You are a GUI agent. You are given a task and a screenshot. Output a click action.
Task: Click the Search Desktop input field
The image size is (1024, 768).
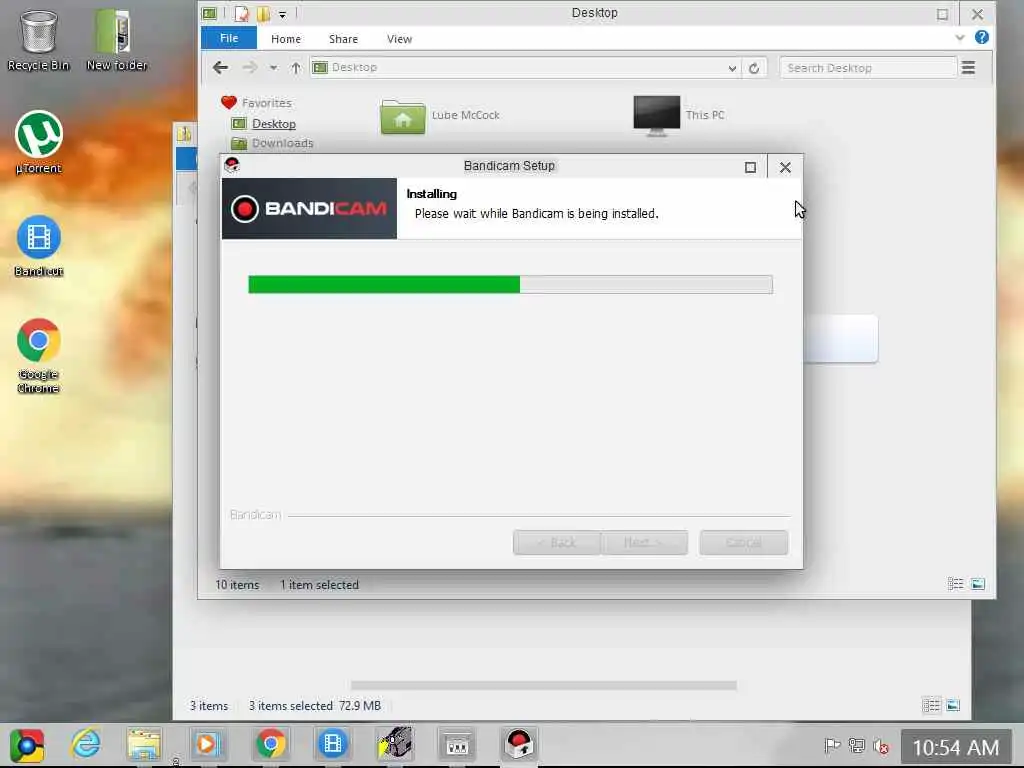pyautogui.click(x=867, y=68)
